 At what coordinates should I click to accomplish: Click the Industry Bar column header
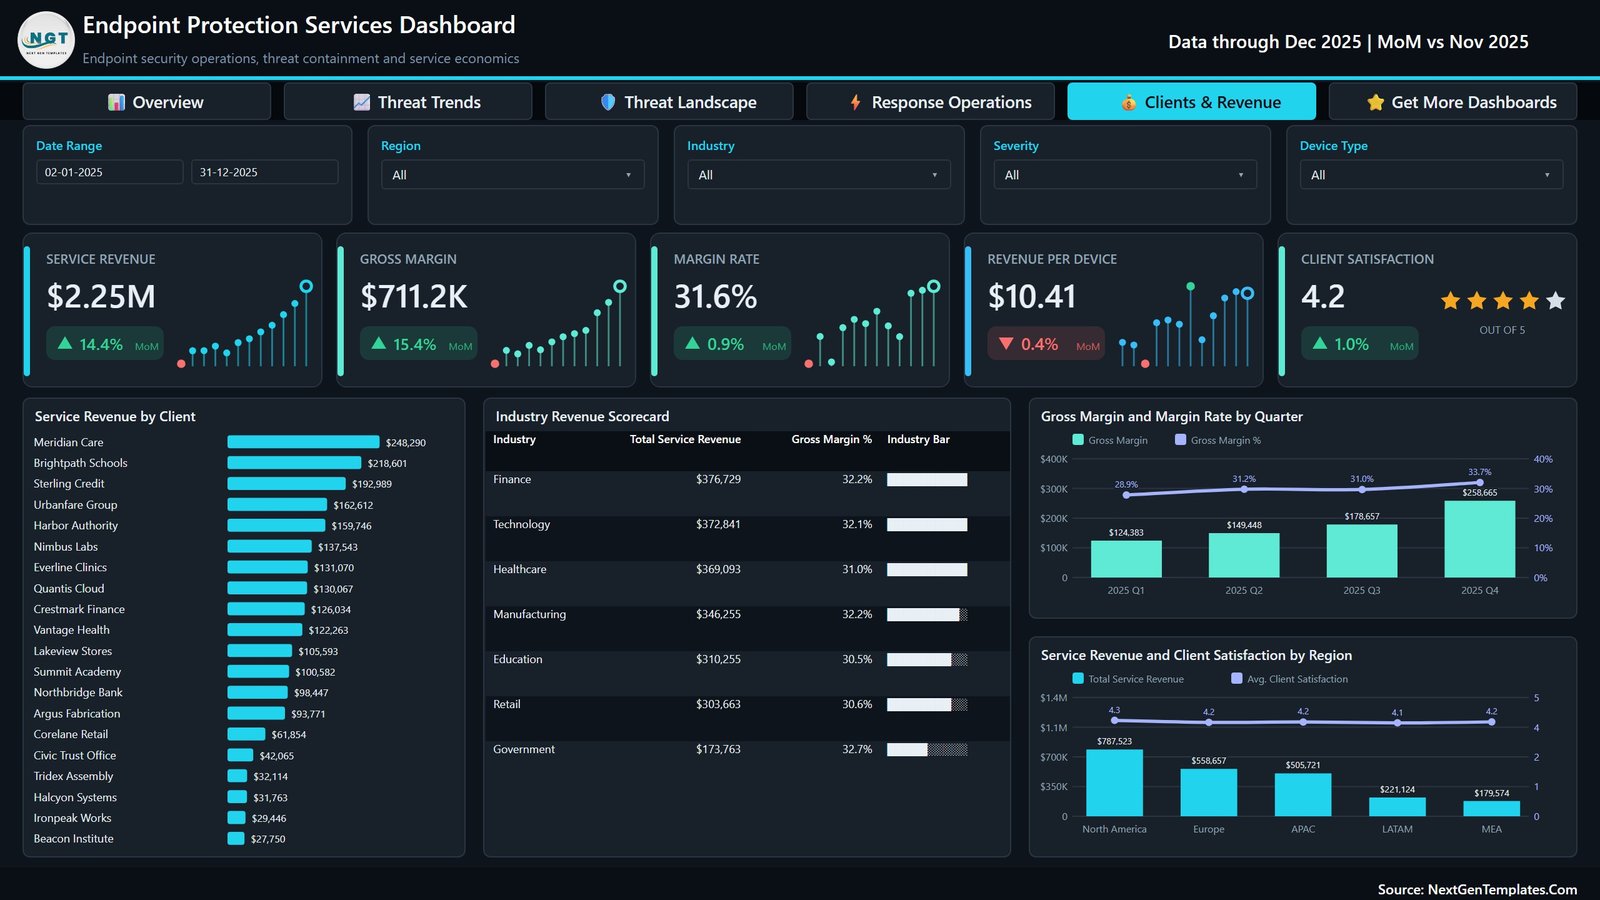coord(918,439)
